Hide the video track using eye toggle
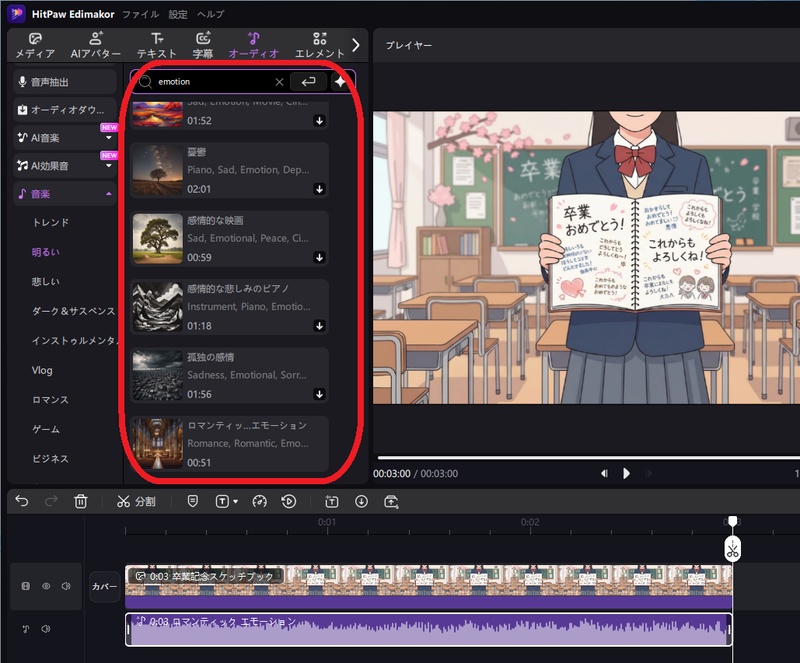 46,586
